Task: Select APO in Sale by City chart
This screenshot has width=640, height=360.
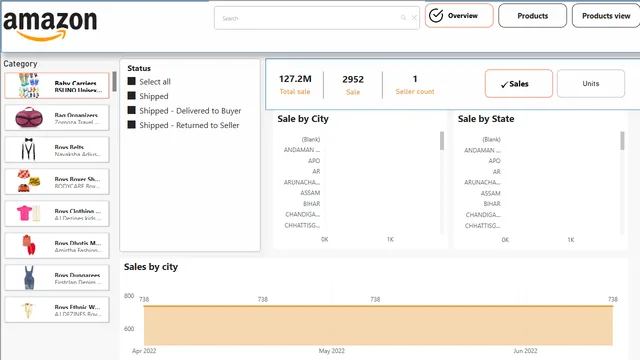Action: point(314,161)
